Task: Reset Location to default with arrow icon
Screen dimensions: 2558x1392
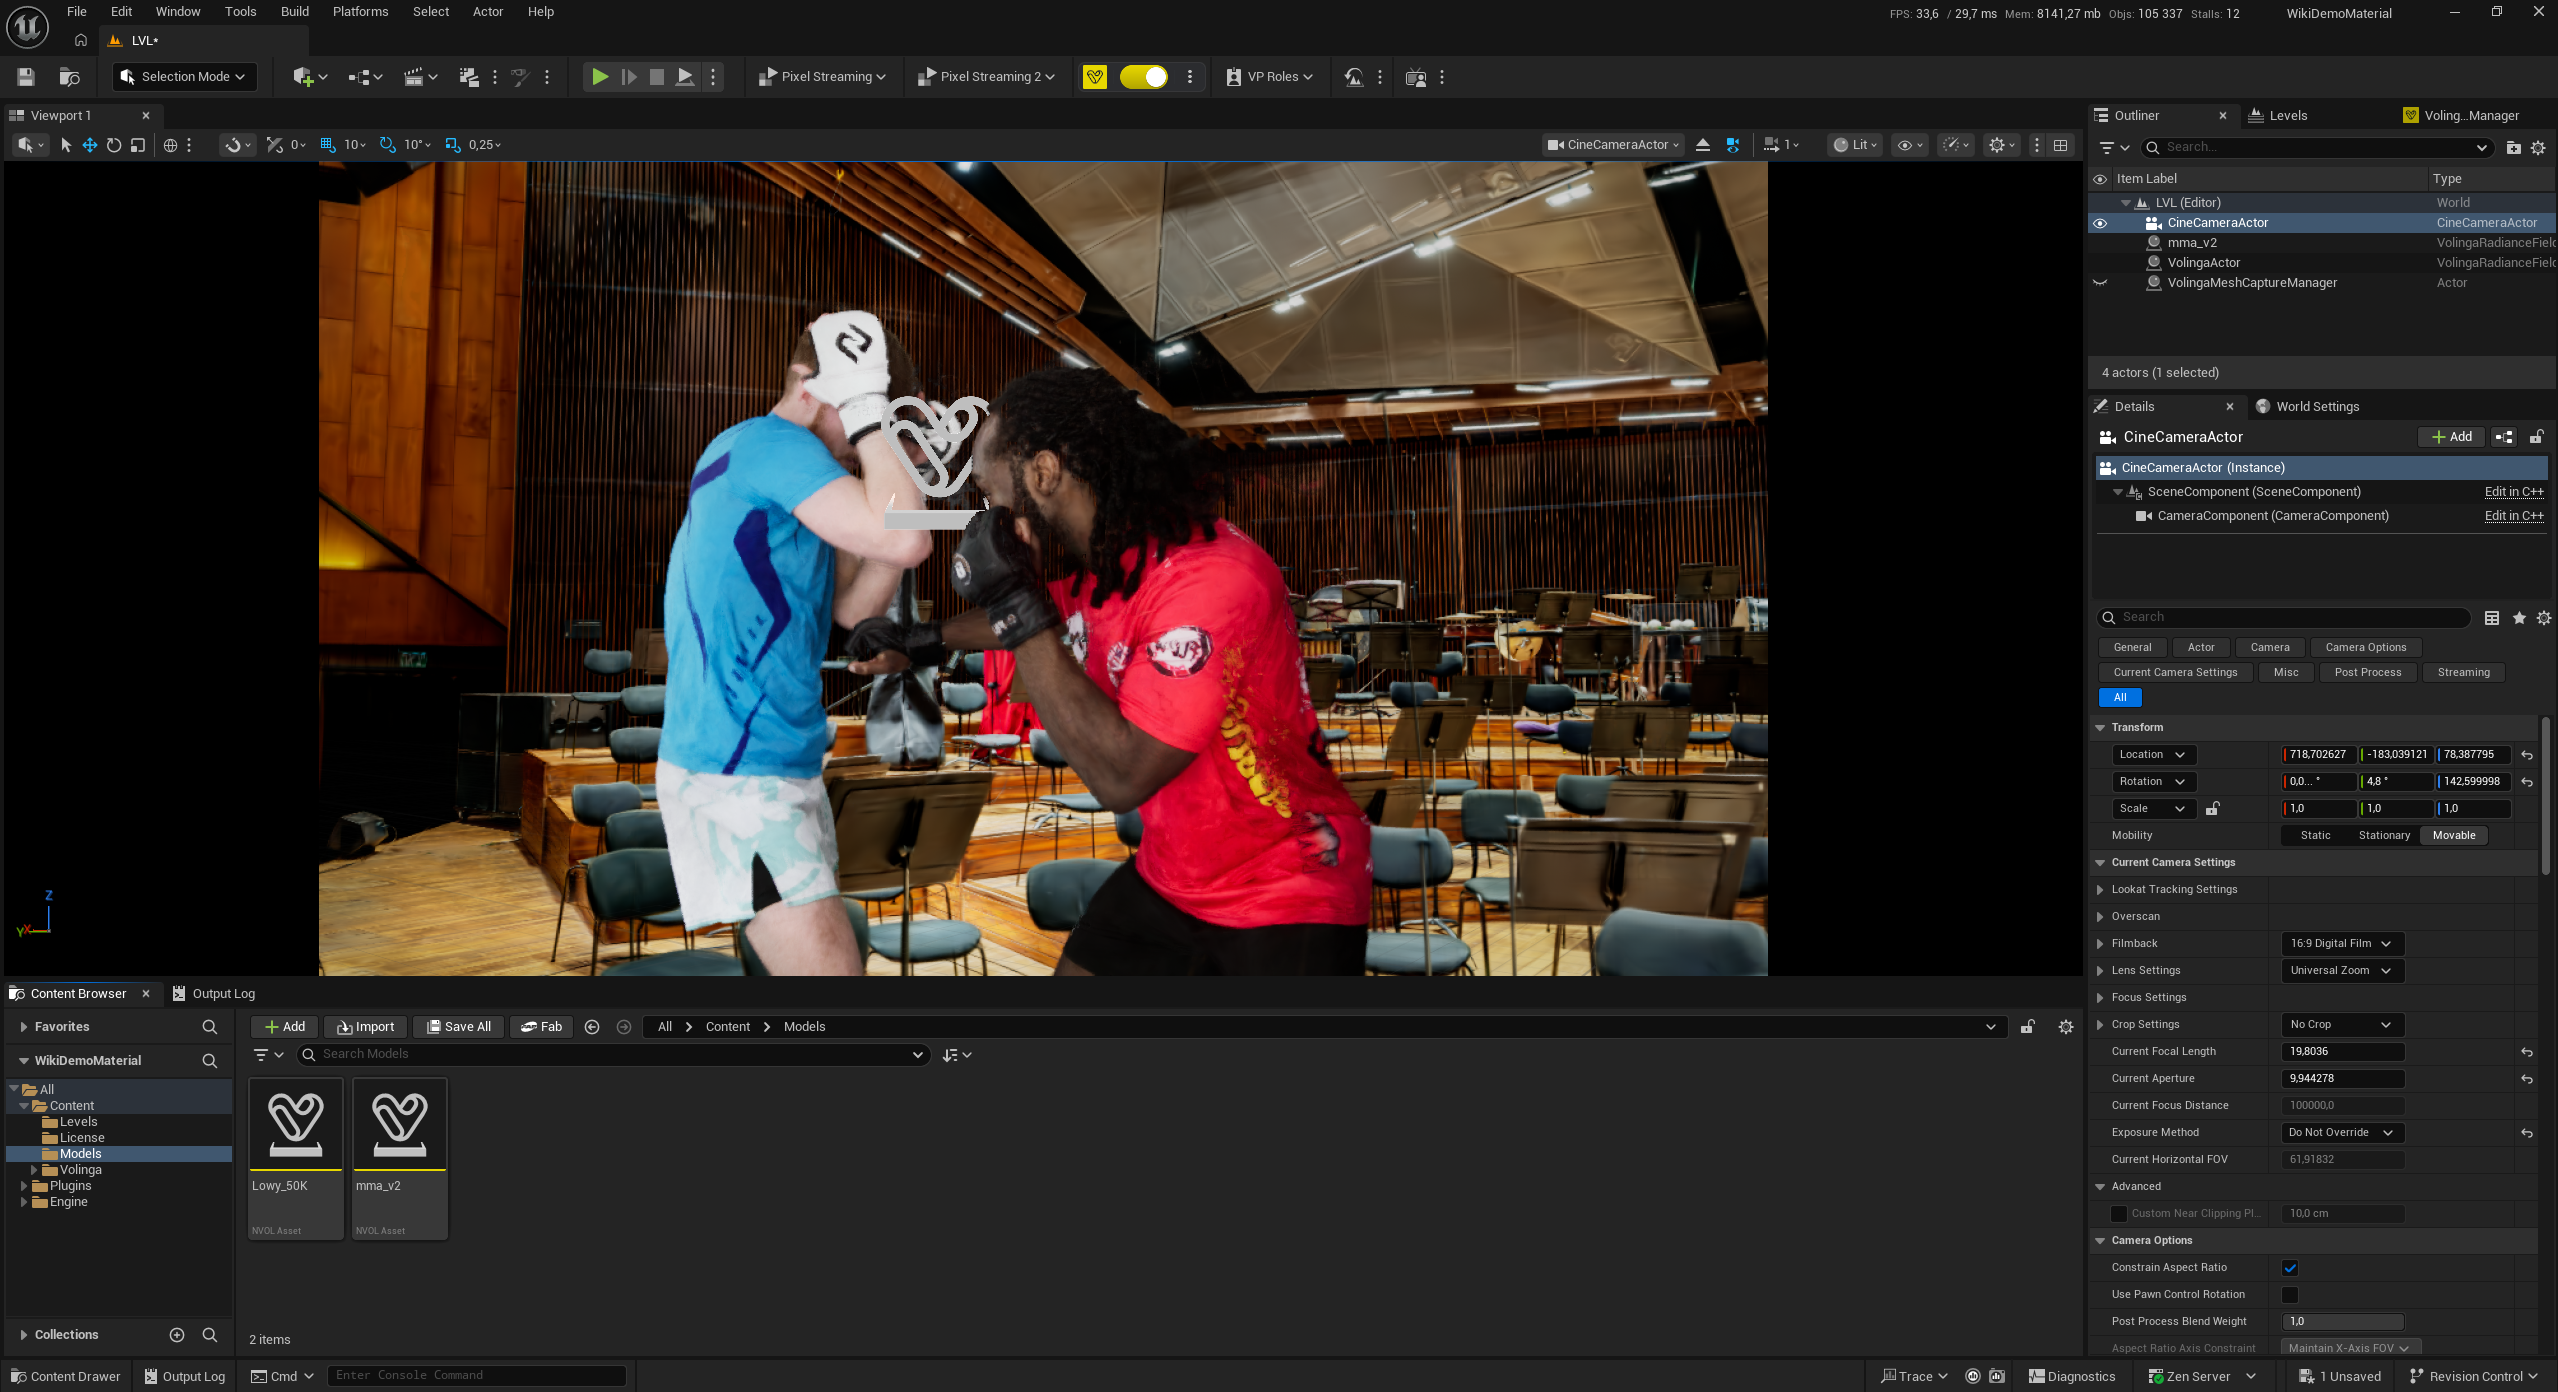Action: [2527, 755]
